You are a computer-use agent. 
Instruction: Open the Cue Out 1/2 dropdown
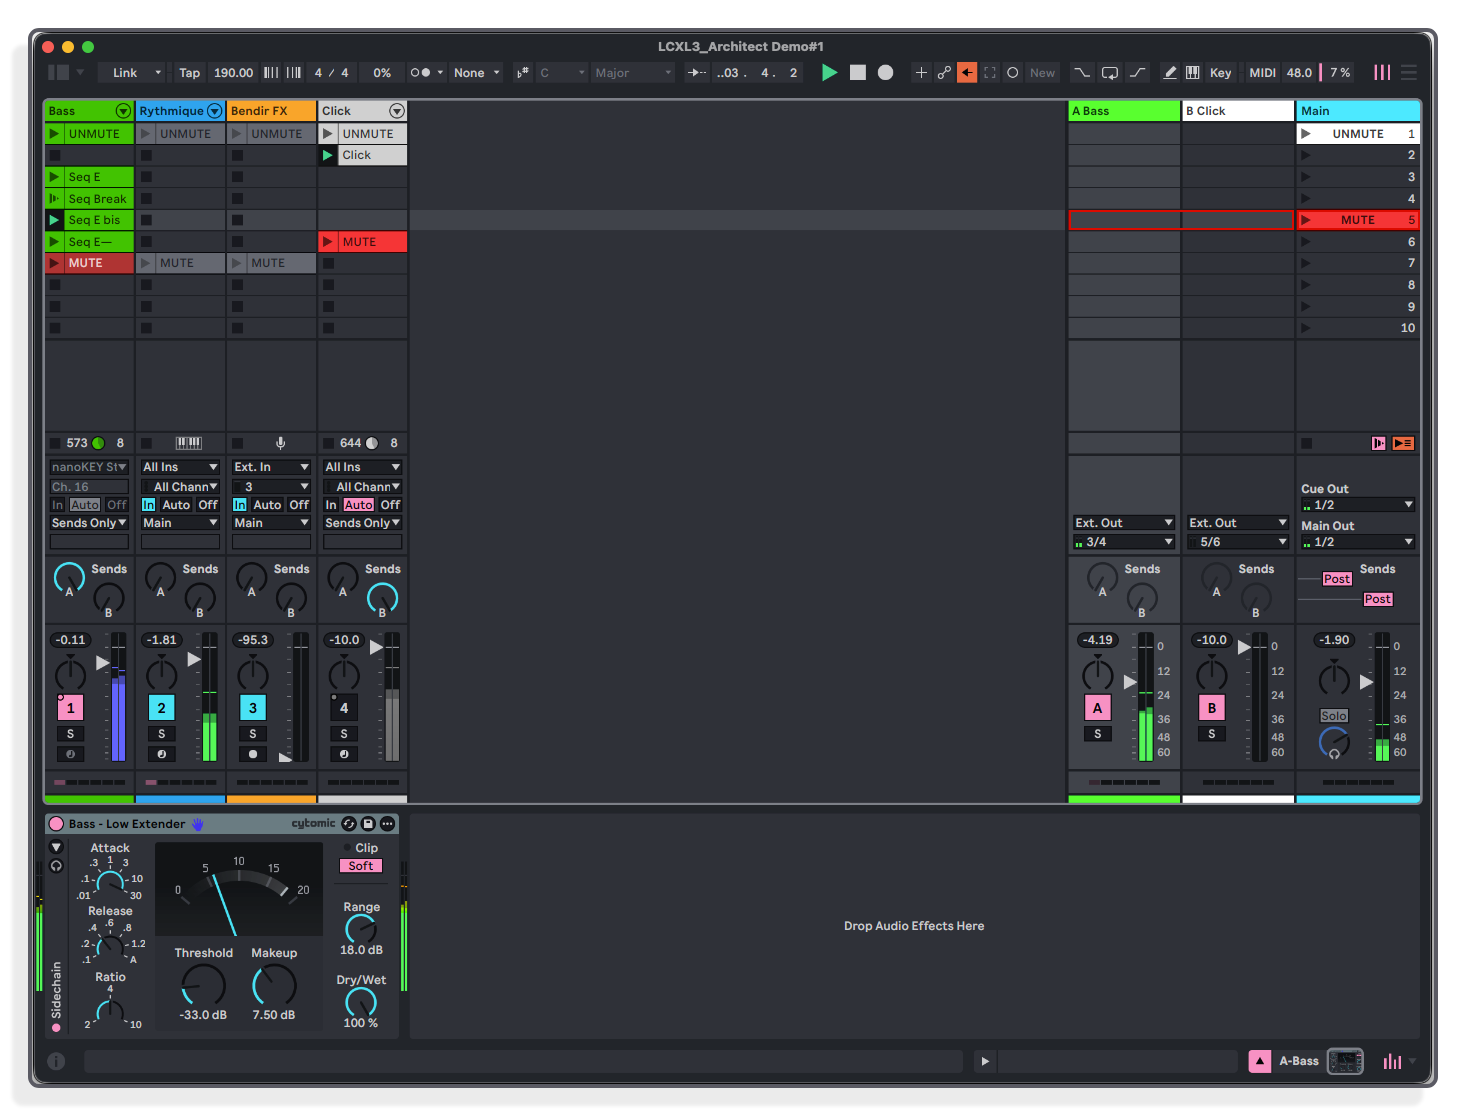pos(1358,505)
